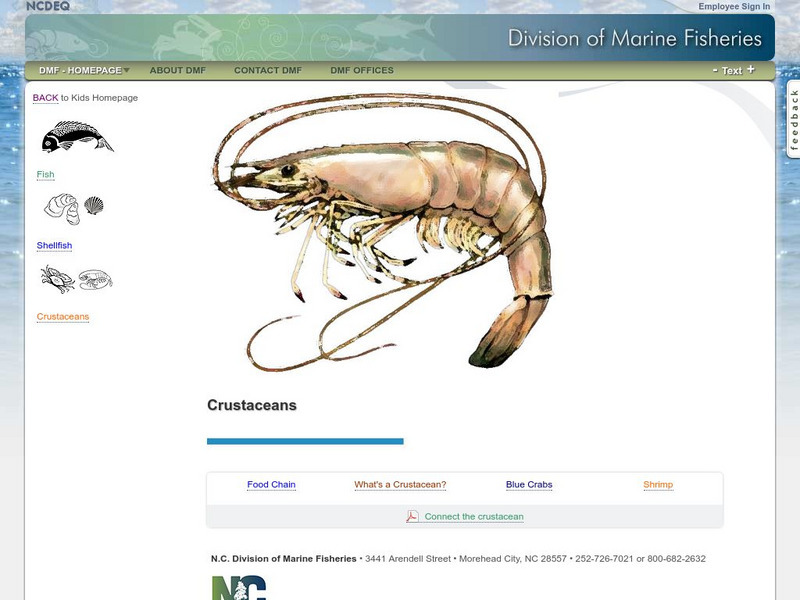Select ABOUT DMF in the navigation bar
Viewport: 800px width, 600px height.
tap(177, 70)
